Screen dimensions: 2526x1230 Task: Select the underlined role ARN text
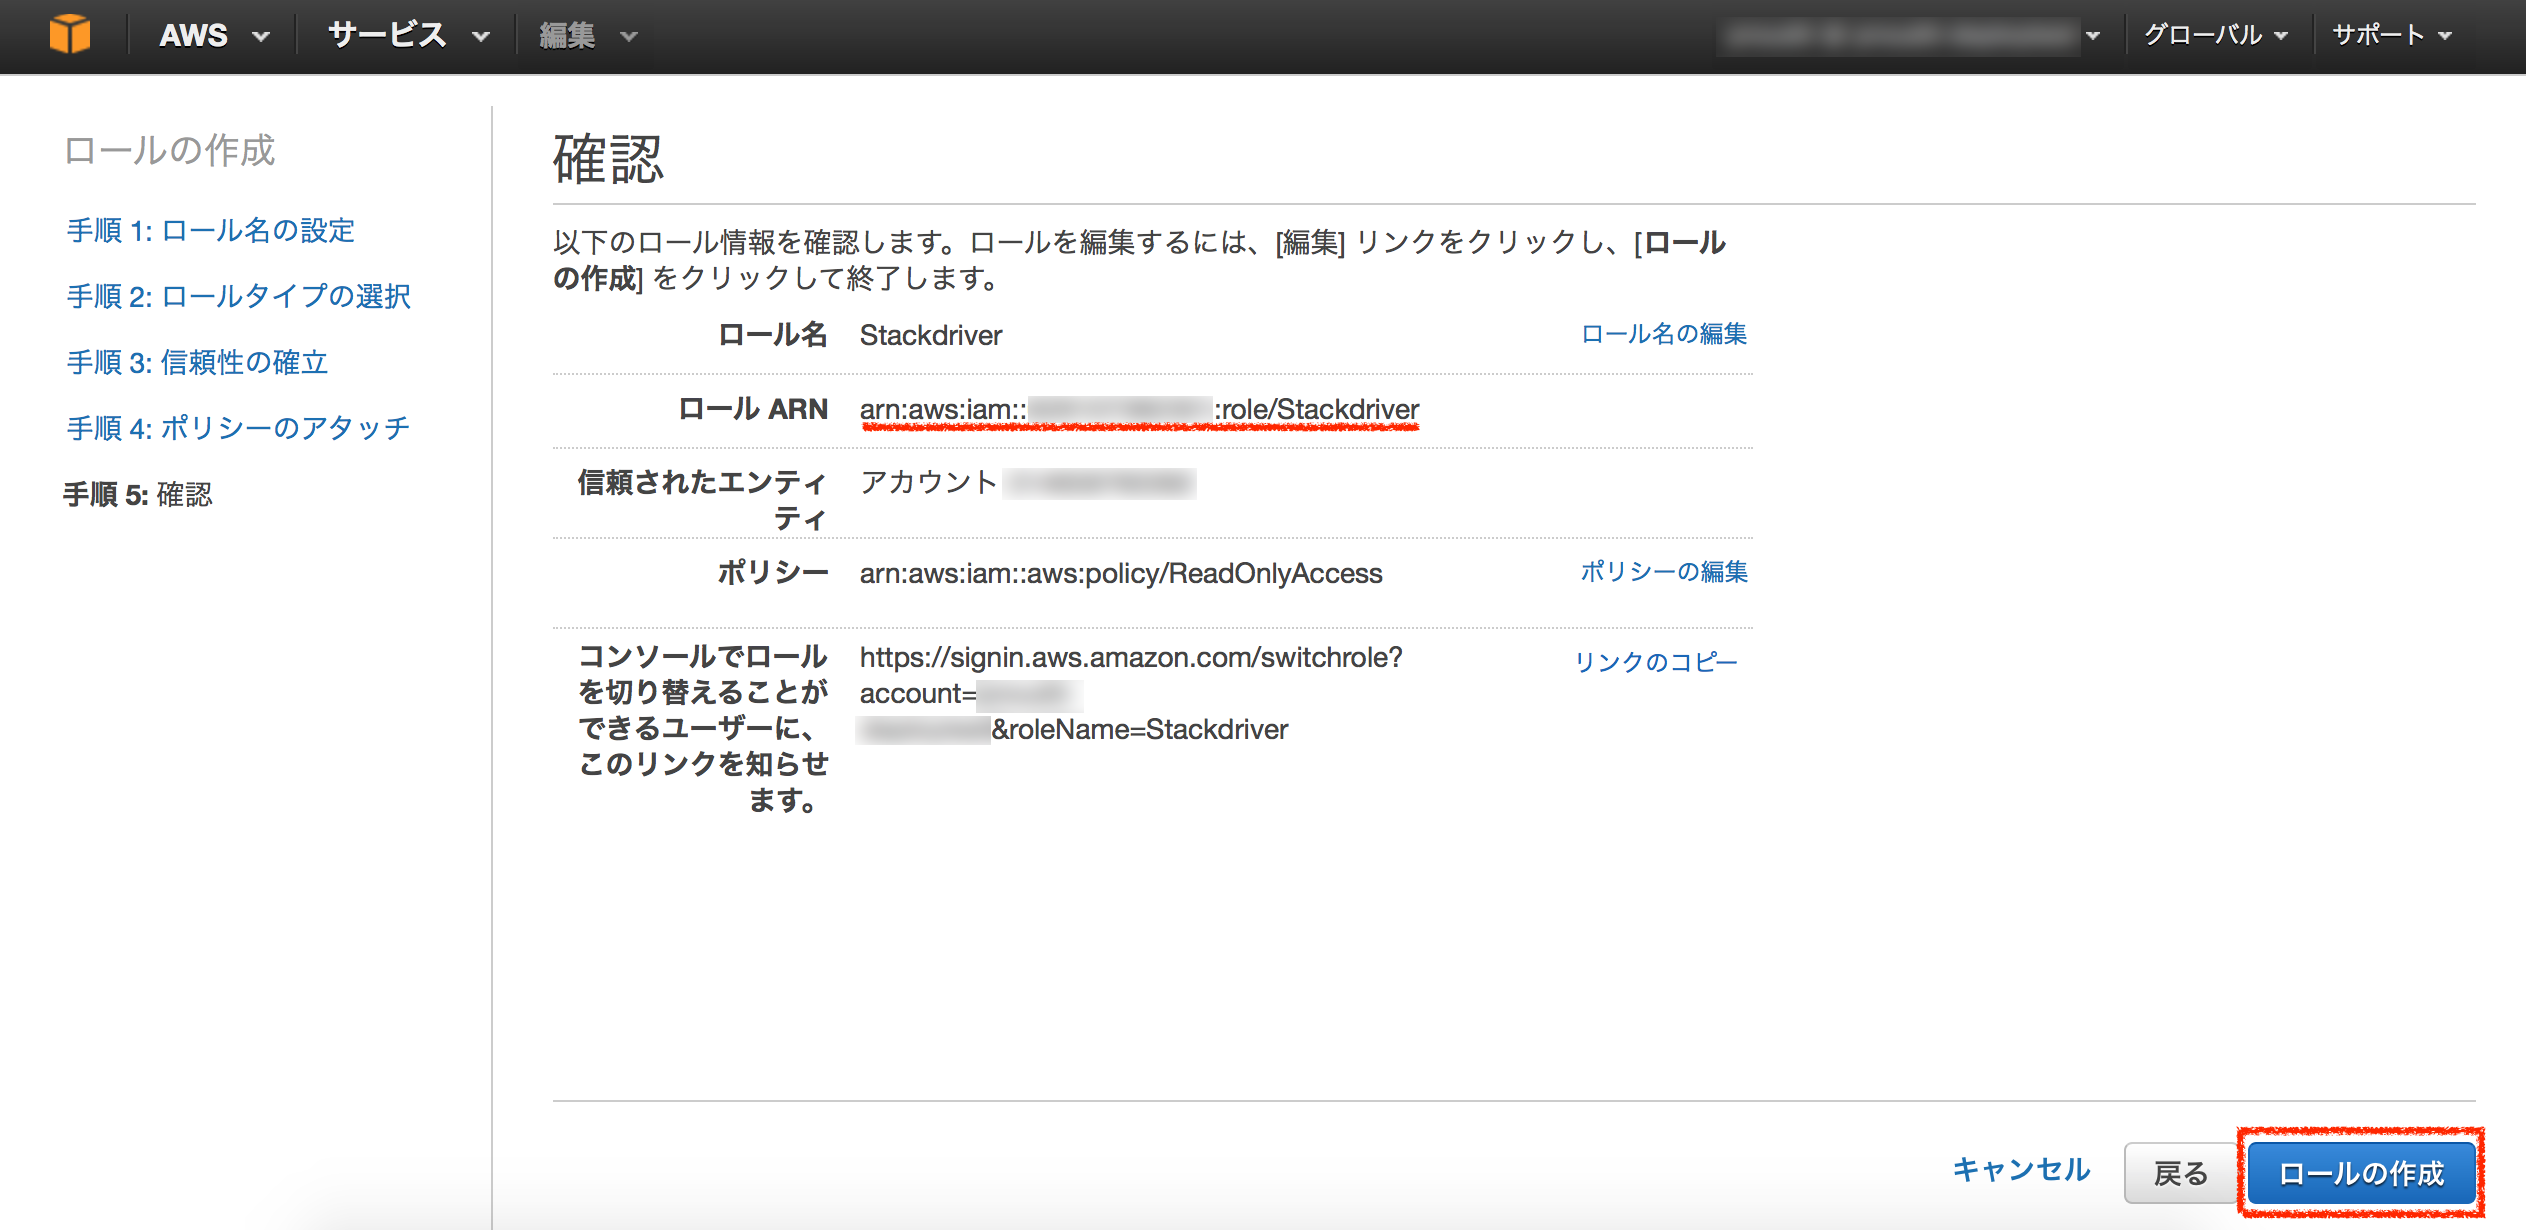point(1142,410)
